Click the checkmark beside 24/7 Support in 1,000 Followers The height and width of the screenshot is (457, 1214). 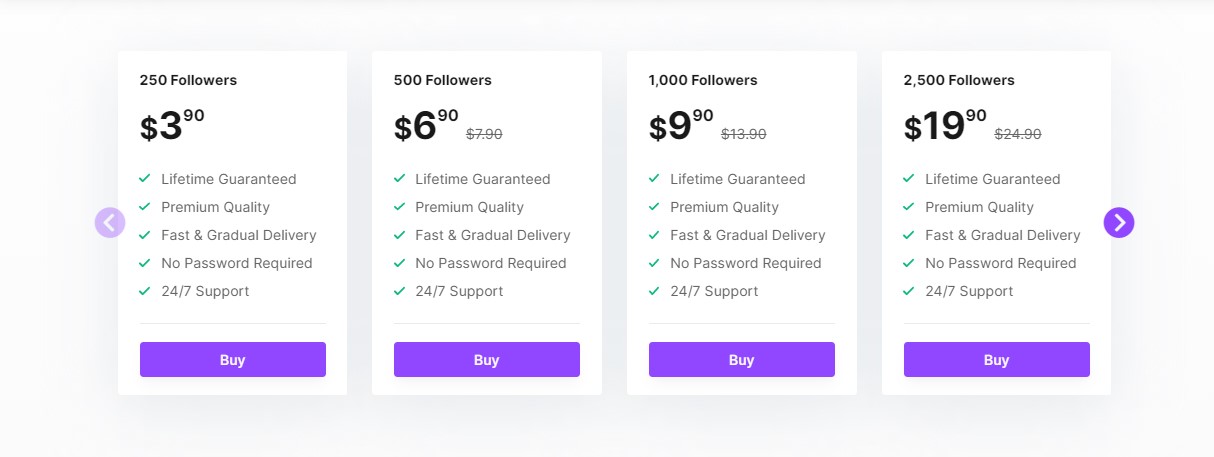(x=654, y=291)
